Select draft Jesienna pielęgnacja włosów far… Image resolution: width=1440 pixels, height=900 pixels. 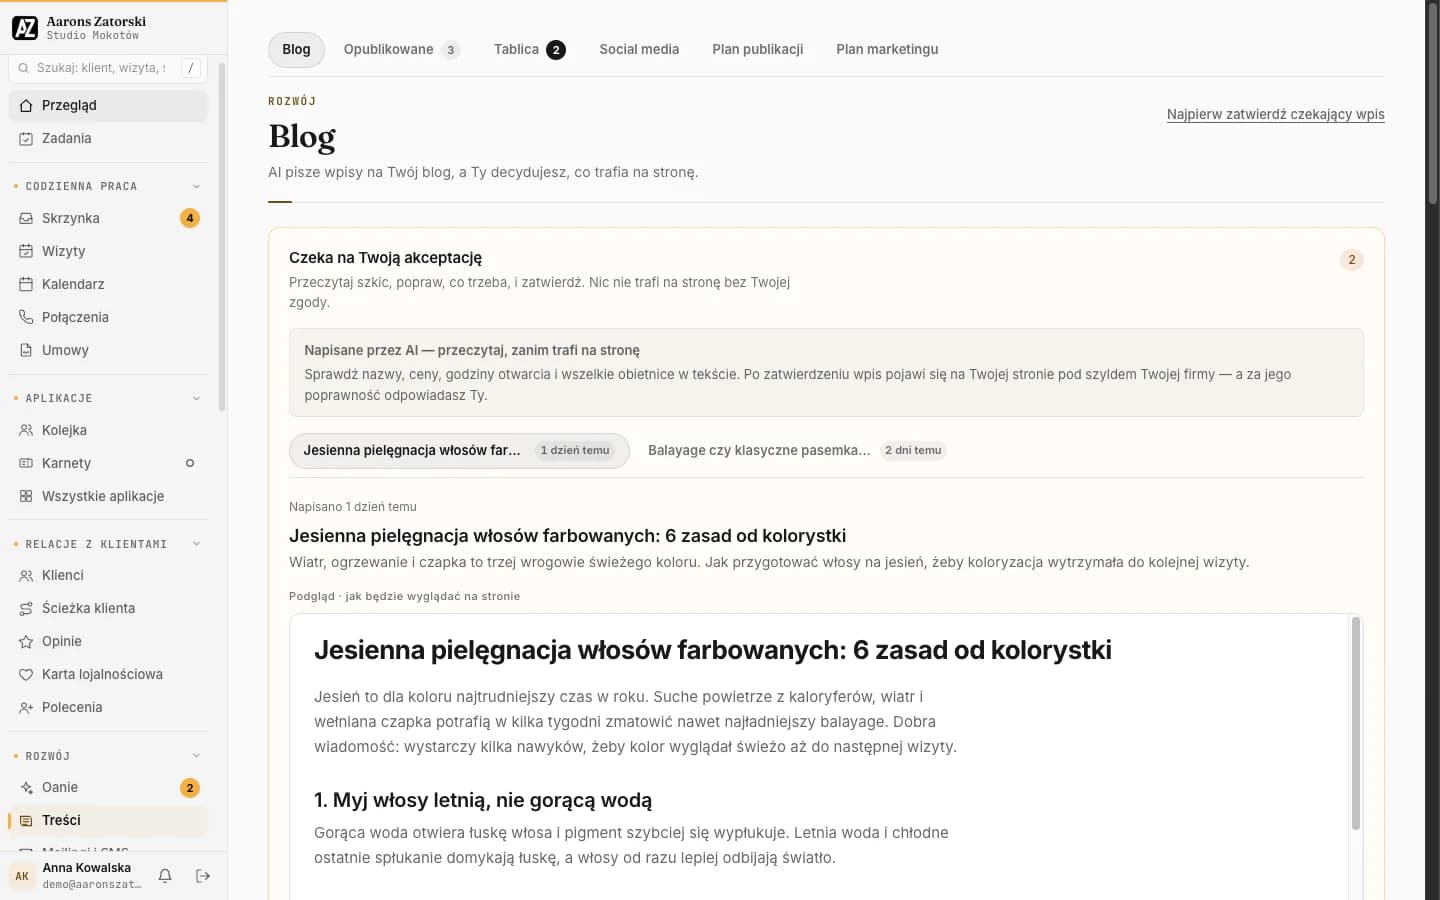(x=459, y=450)
